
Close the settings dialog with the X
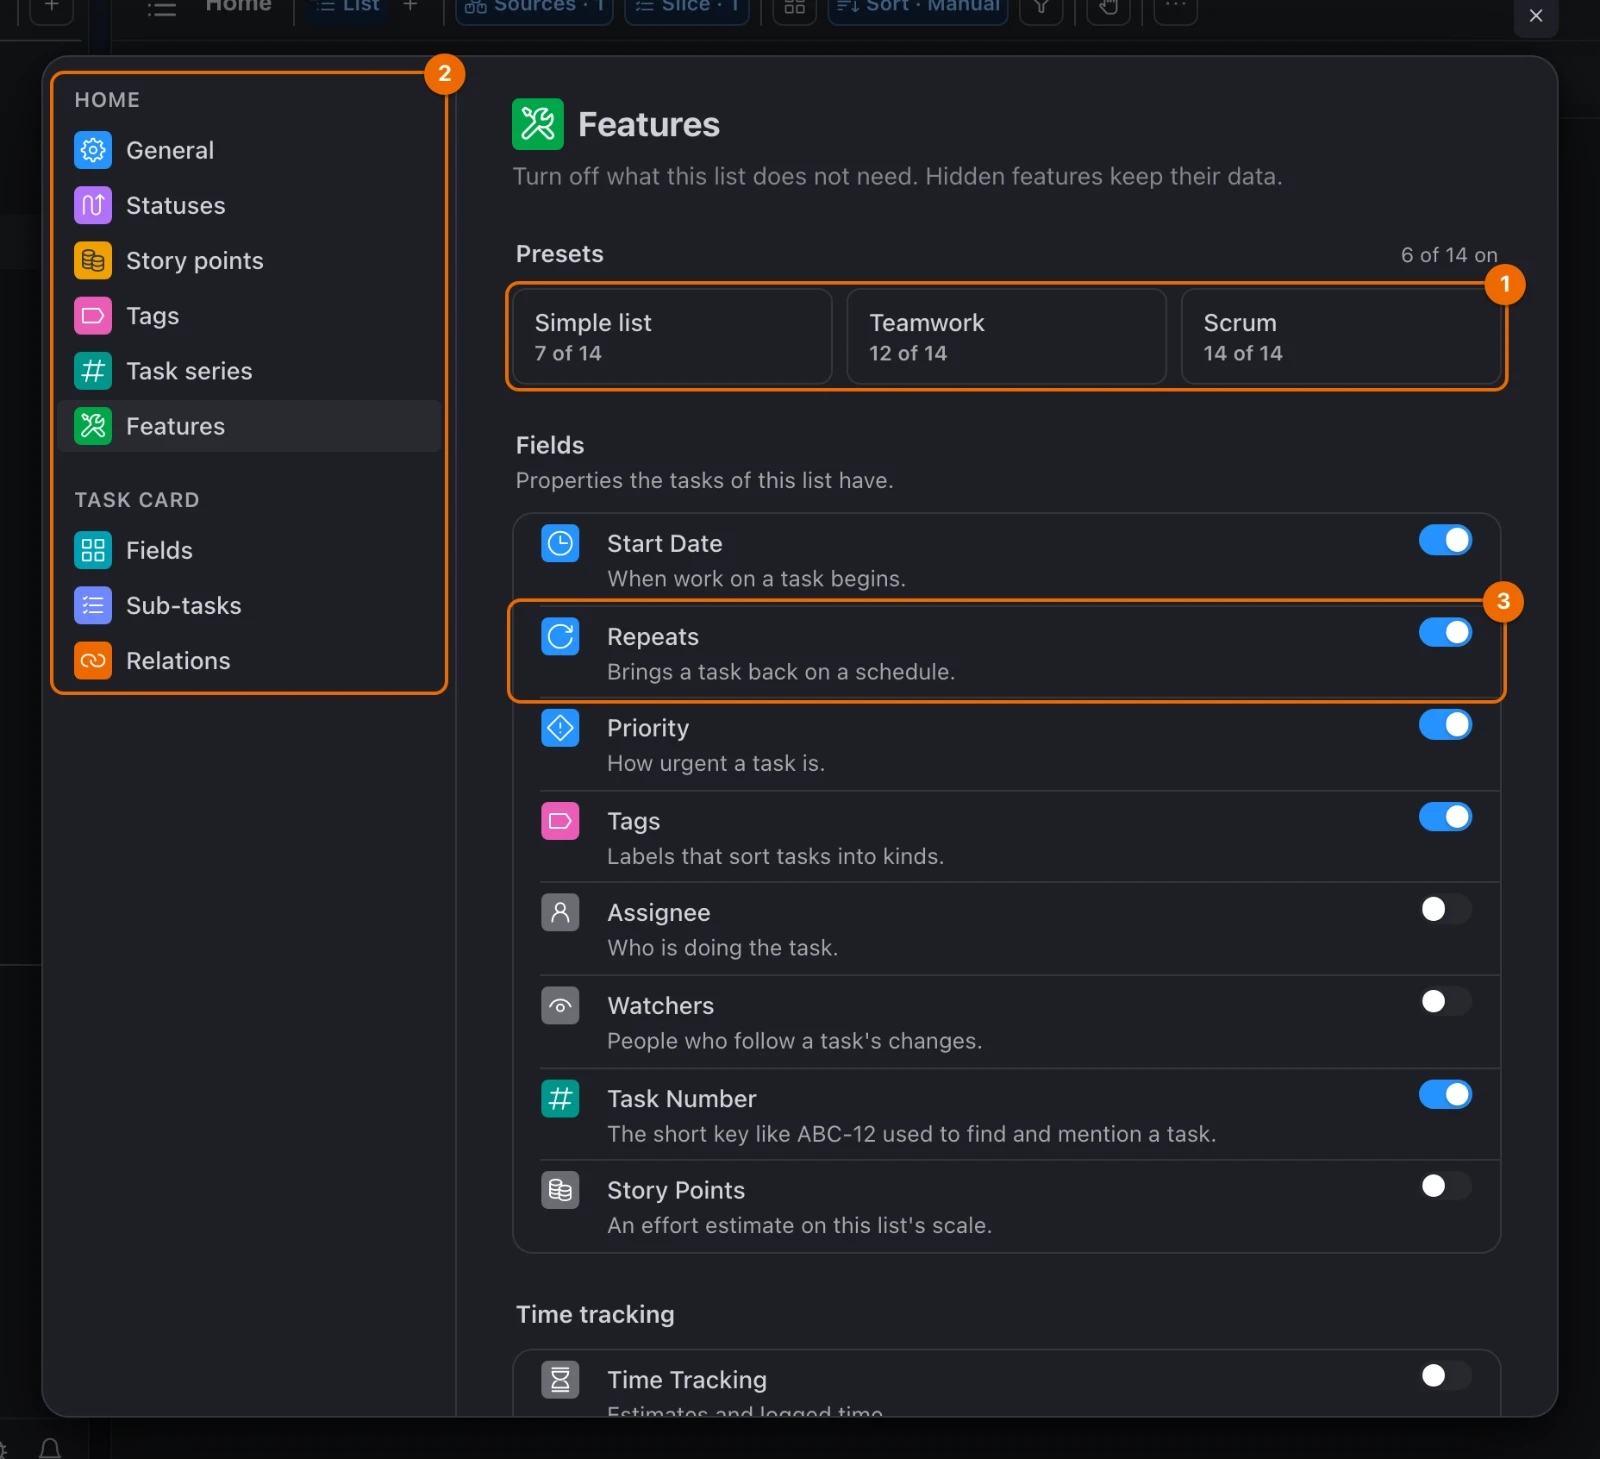(x=1536, y=16)
